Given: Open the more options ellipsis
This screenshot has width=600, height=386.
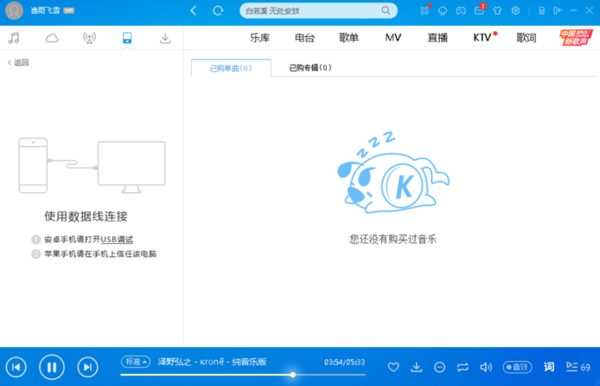Looking at the screenshot, I should [440, 367].
